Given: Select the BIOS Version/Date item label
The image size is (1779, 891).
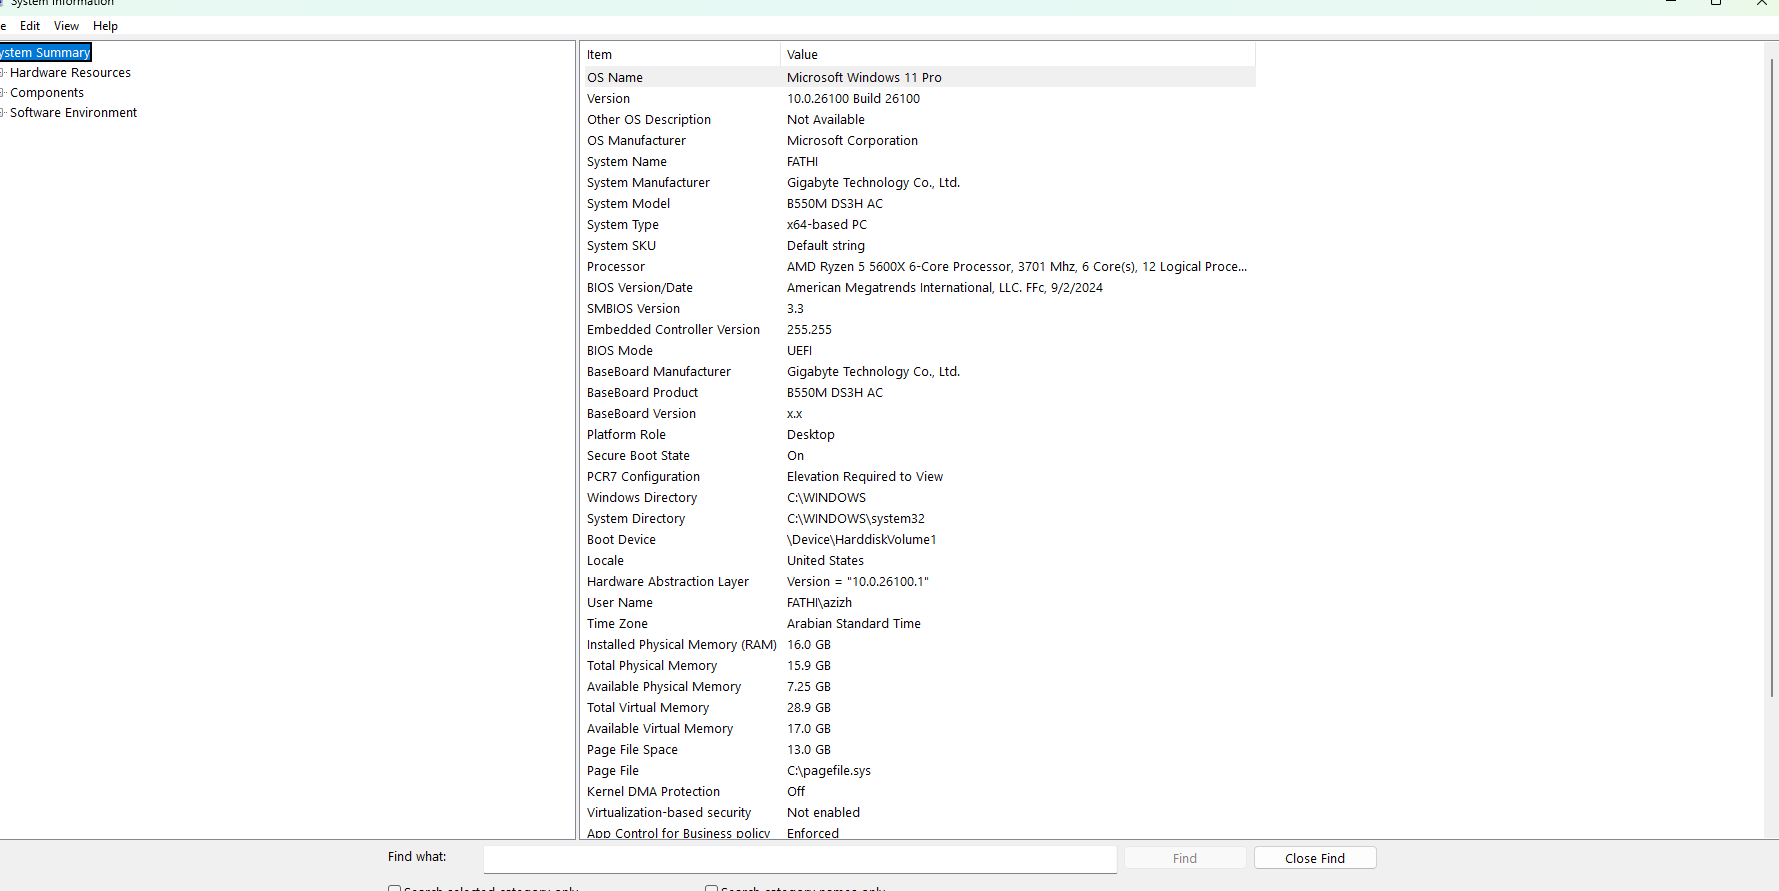Looking at the screenshot, I should pos(640,288).
